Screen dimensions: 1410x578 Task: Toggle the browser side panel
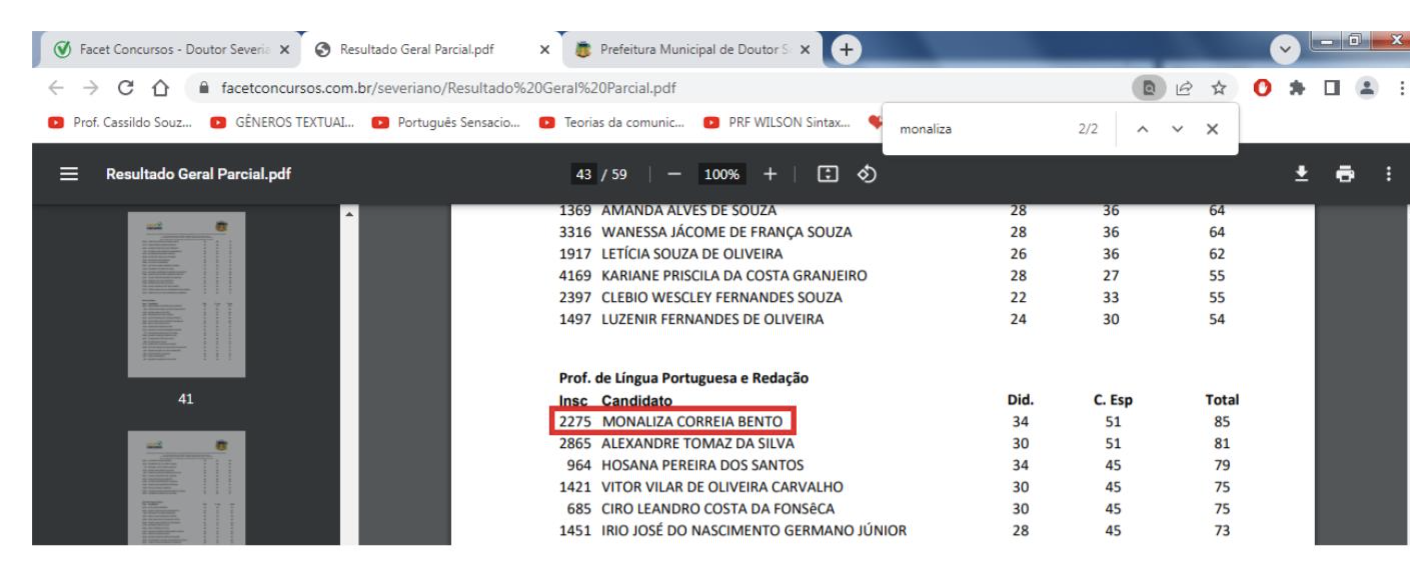click(1331, 88)
